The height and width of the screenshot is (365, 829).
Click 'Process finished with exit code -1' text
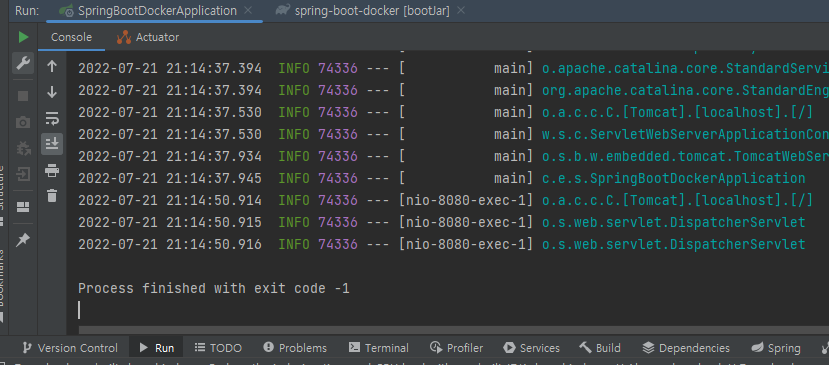tap(214, 289)
